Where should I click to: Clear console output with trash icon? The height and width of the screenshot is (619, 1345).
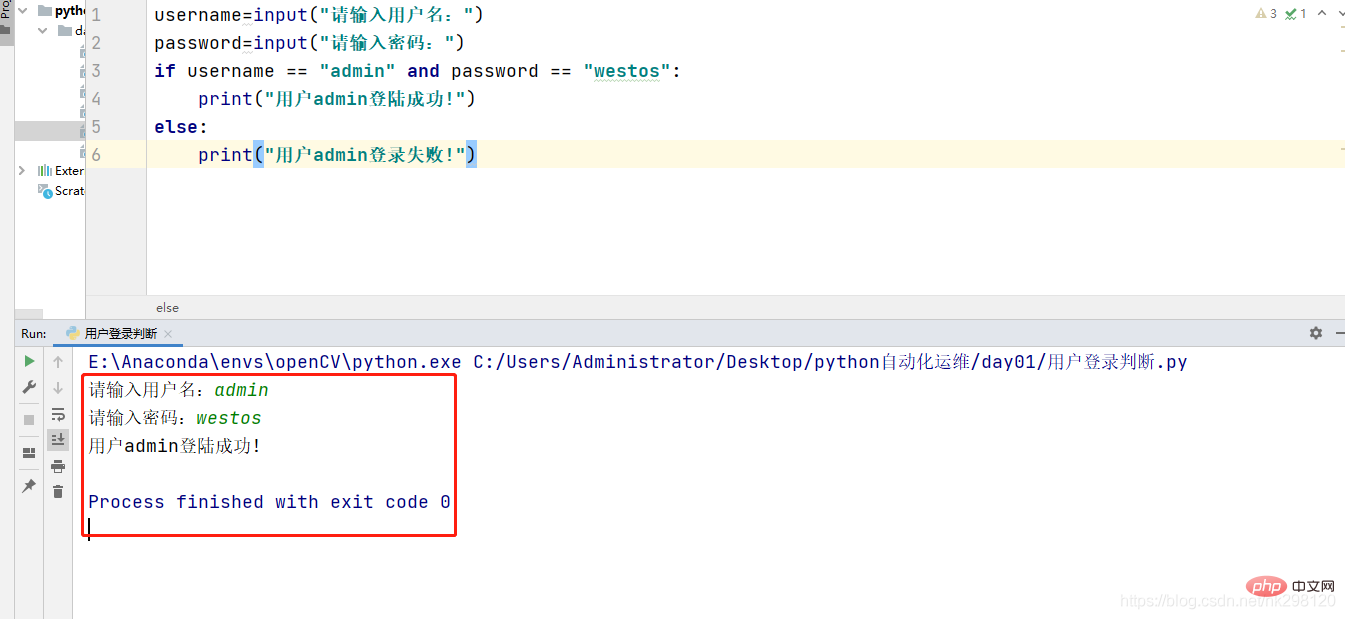click(x=58, y=491)
